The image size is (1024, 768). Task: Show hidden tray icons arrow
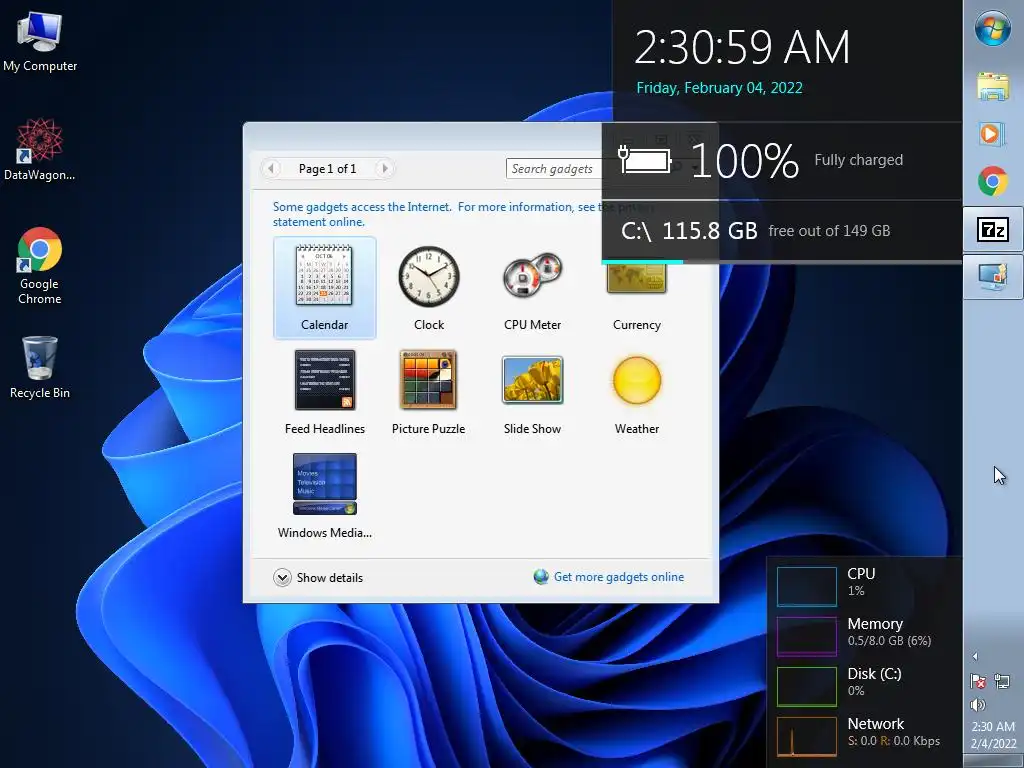[x=975, y=656]
